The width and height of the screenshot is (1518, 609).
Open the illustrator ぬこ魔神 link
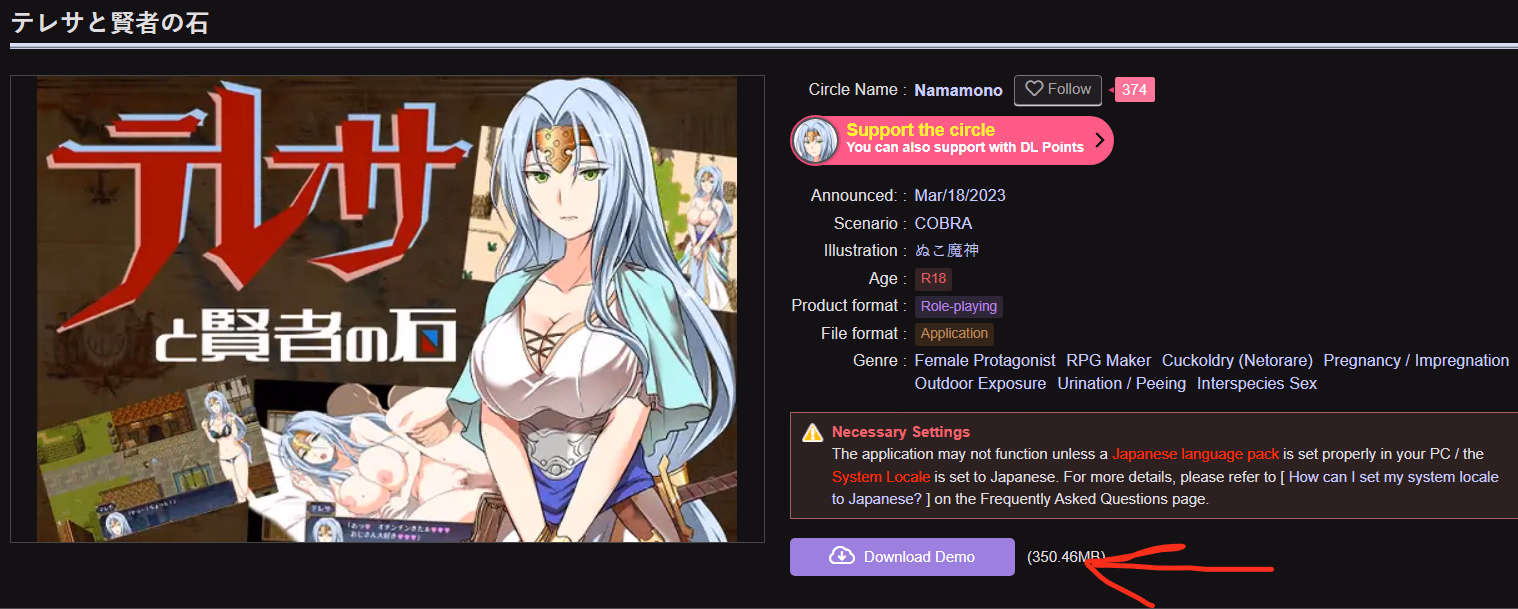[x=946, y=250]
